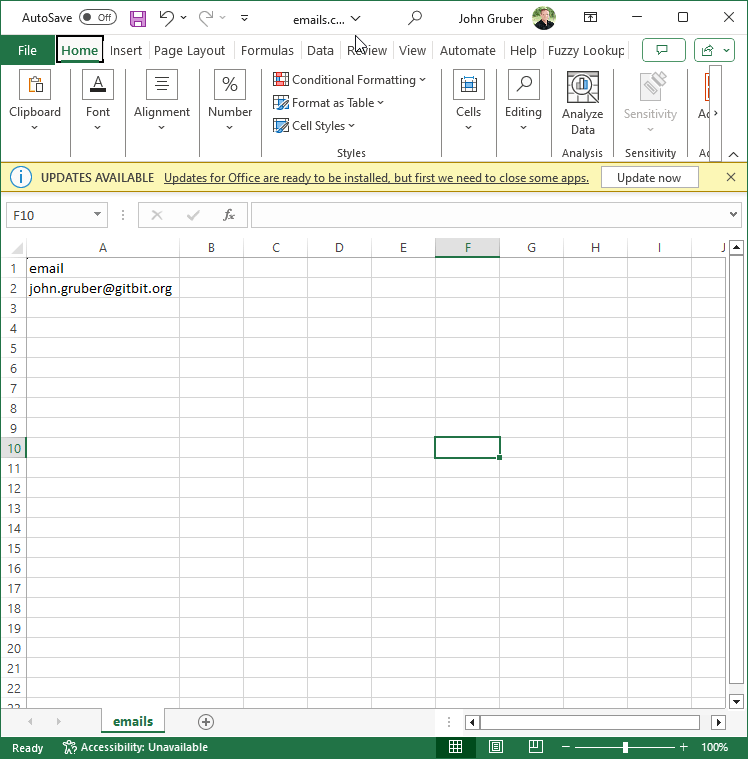Image resolution: width=748 pixels, height=759 pixels.
Task: Click Analyze Data
Action: 582,104
